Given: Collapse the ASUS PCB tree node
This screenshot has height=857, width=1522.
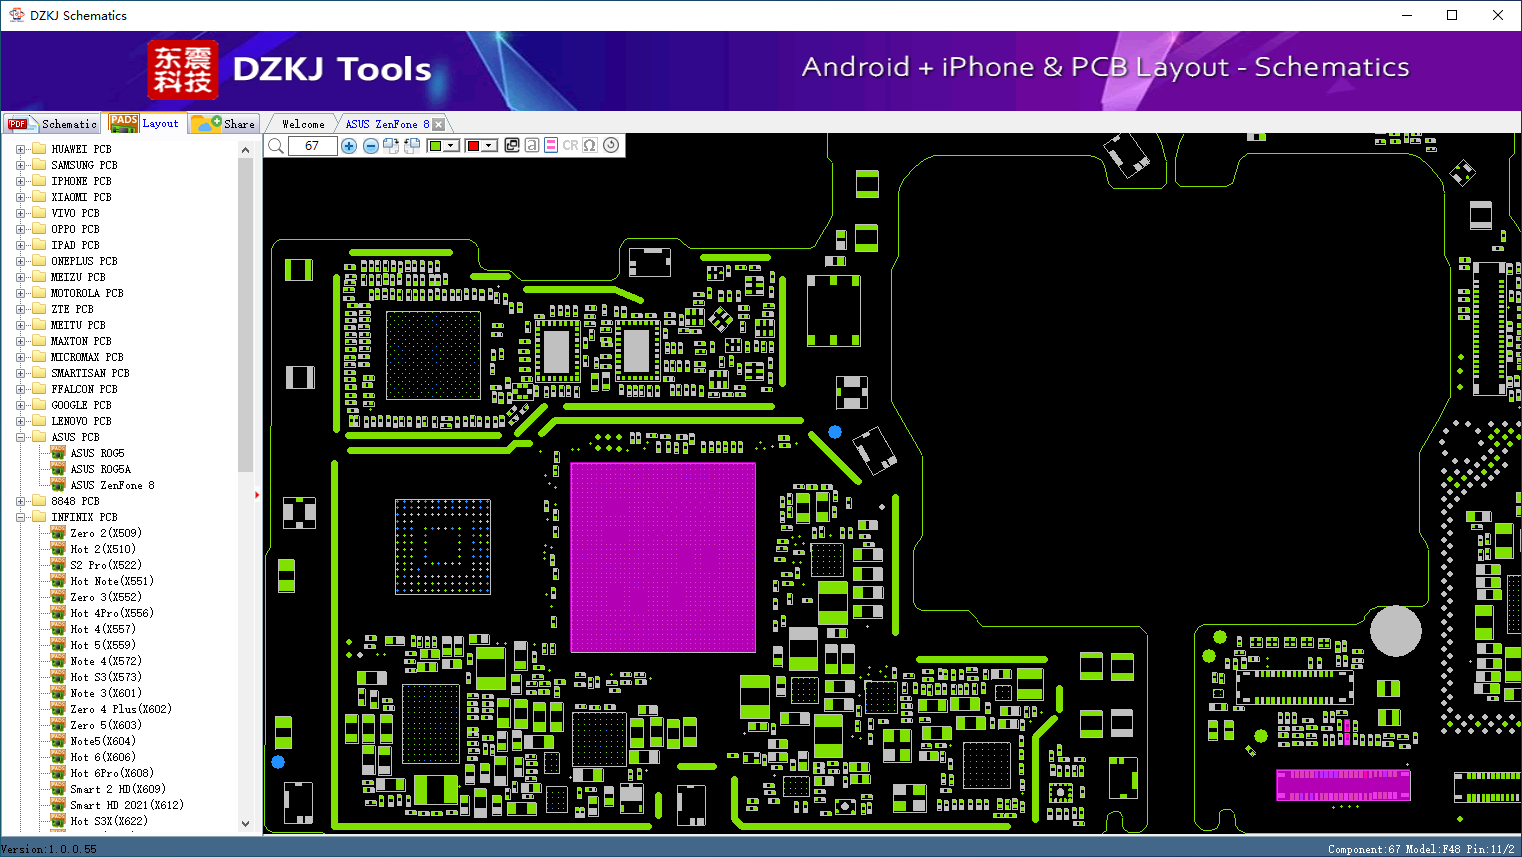Looking at the screenshot, I should pyautogui.click(x=20, y=437).
